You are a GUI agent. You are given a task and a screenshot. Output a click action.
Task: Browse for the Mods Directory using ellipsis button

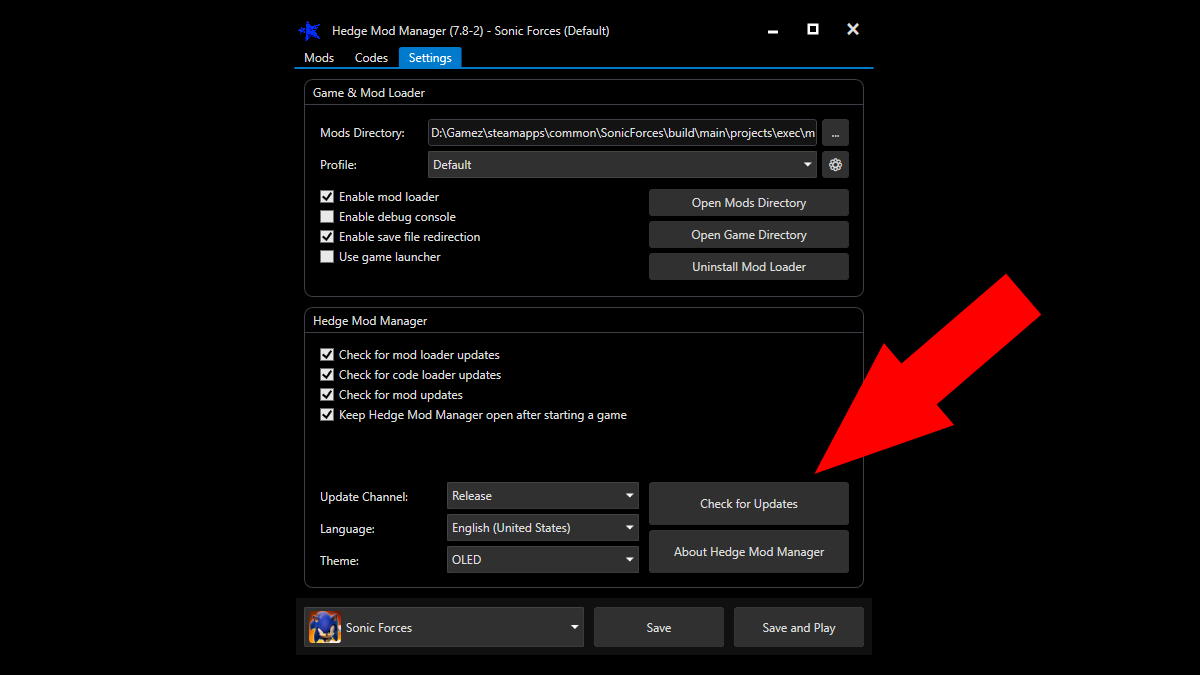835,132
